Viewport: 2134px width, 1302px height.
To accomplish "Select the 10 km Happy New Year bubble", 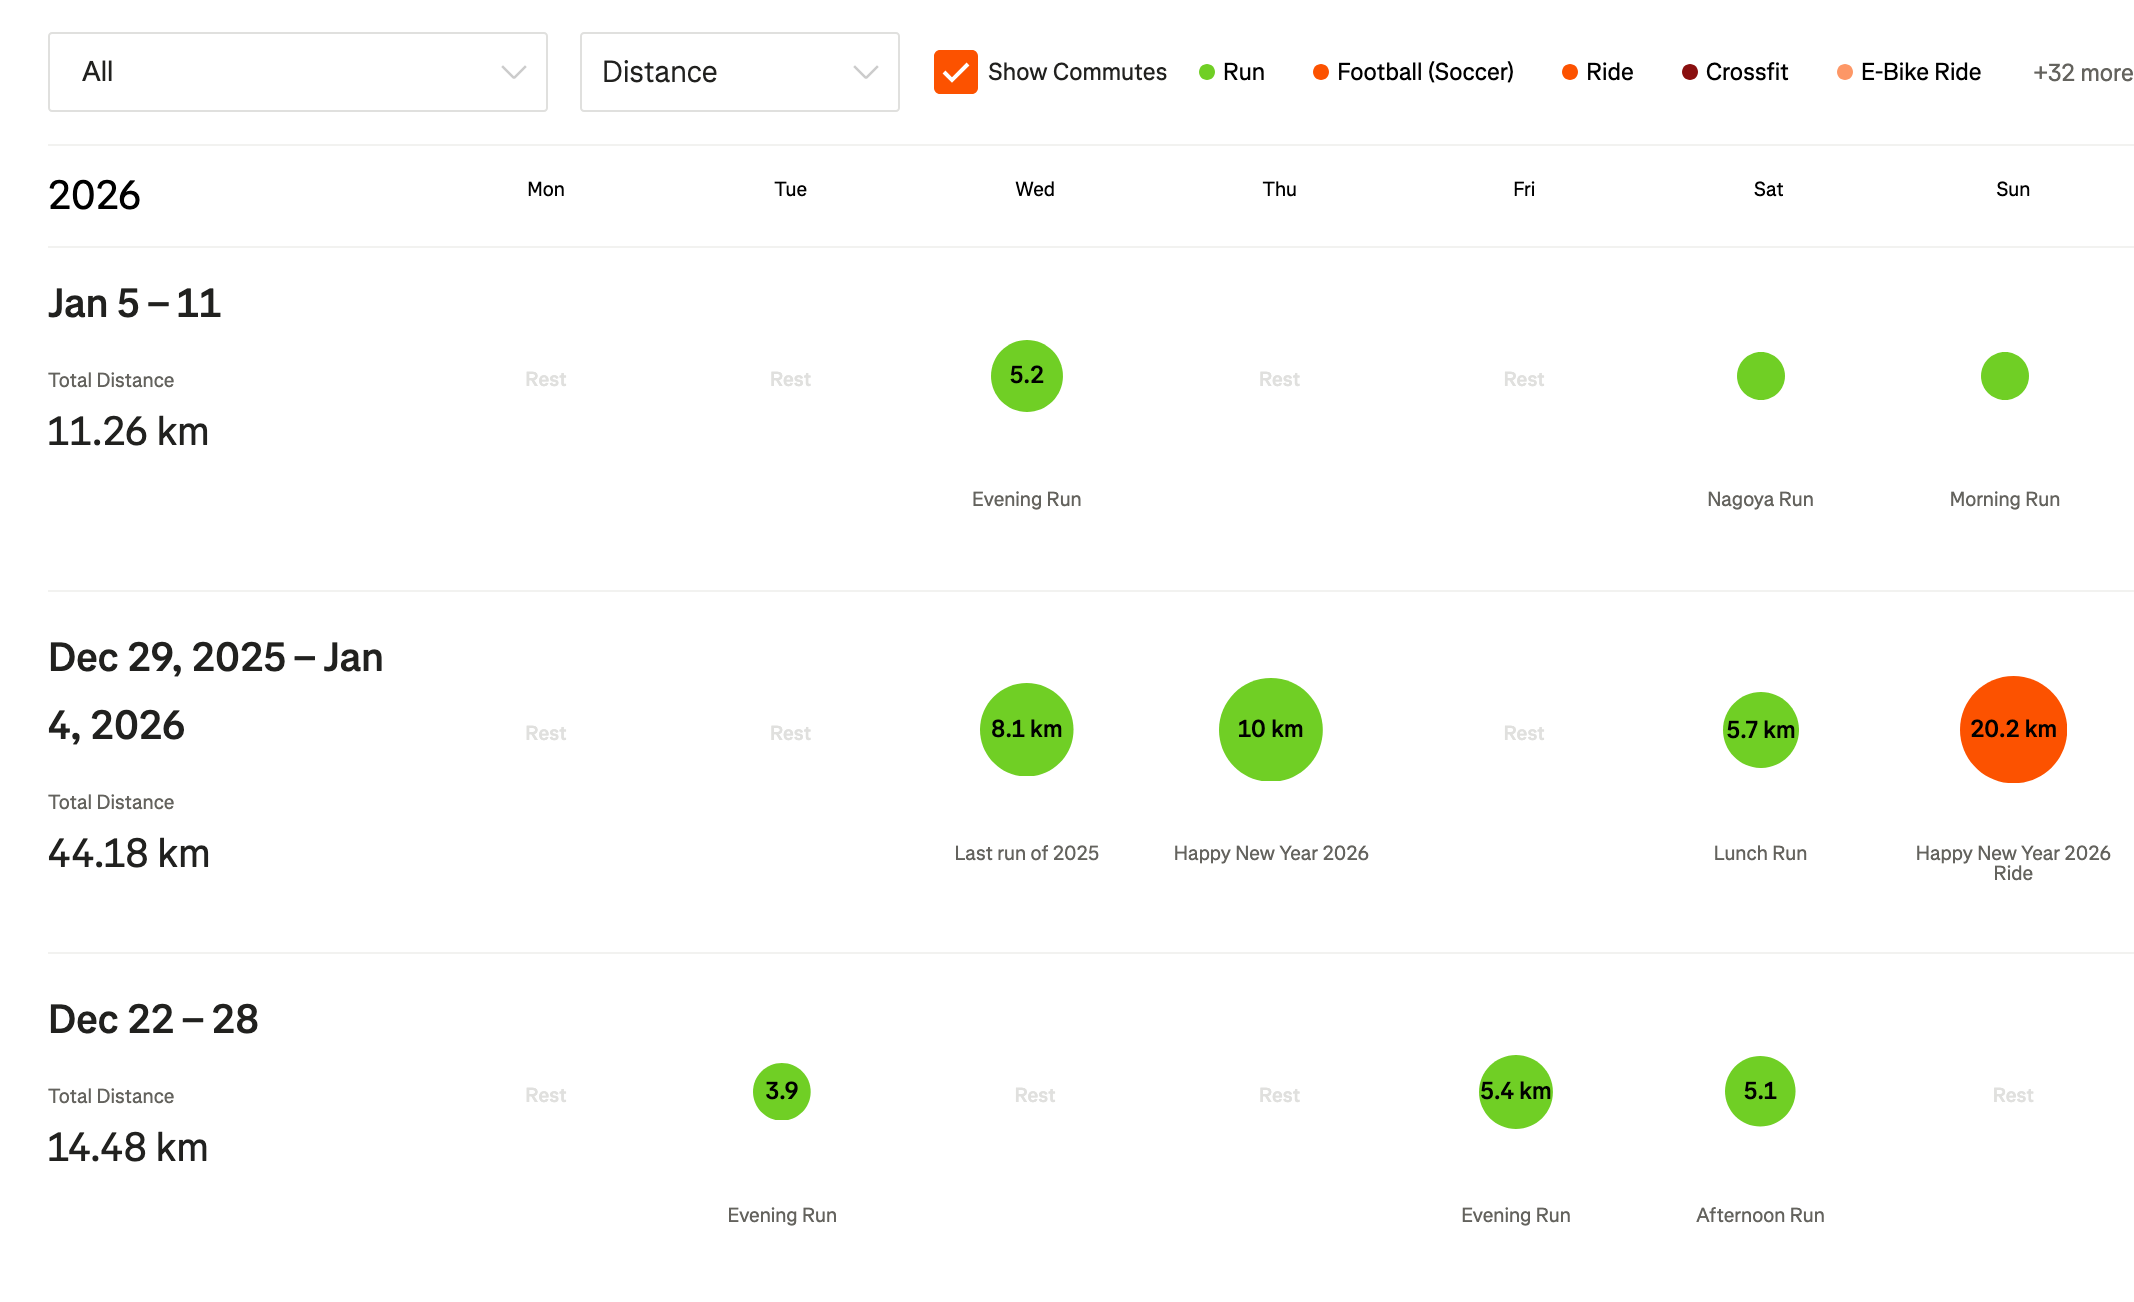I will point(1270,730).
